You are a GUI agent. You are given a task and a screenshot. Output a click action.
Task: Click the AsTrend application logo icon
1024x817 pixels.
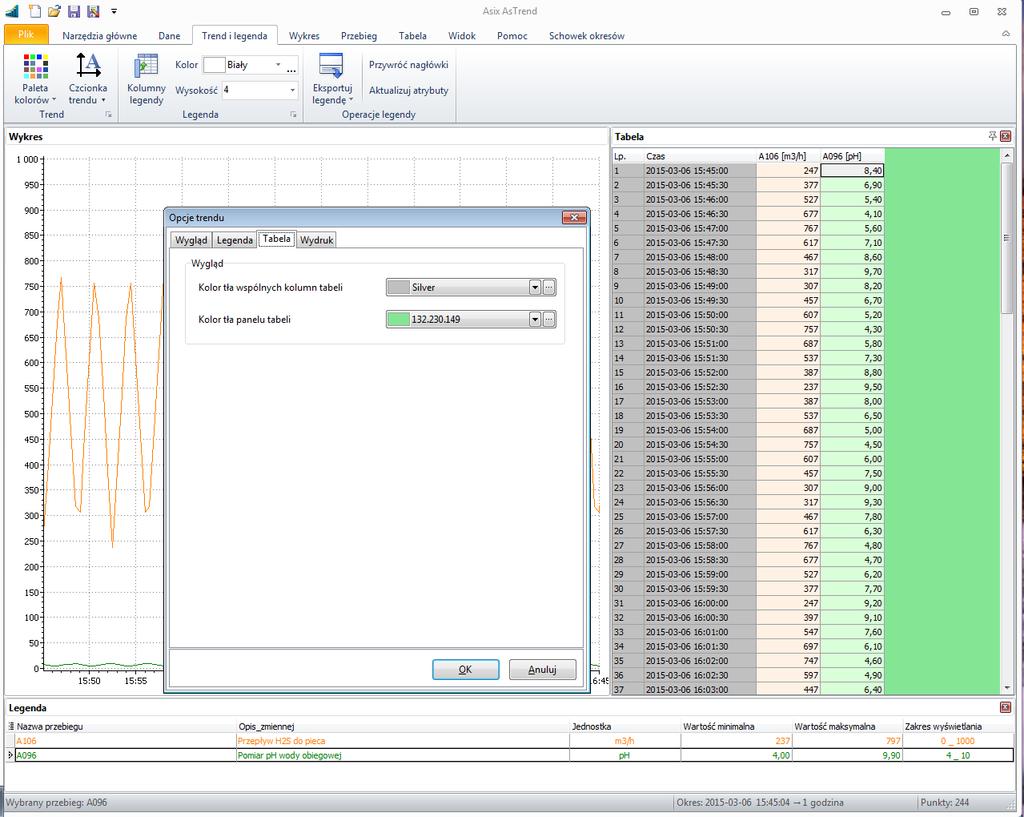(12, 10)
